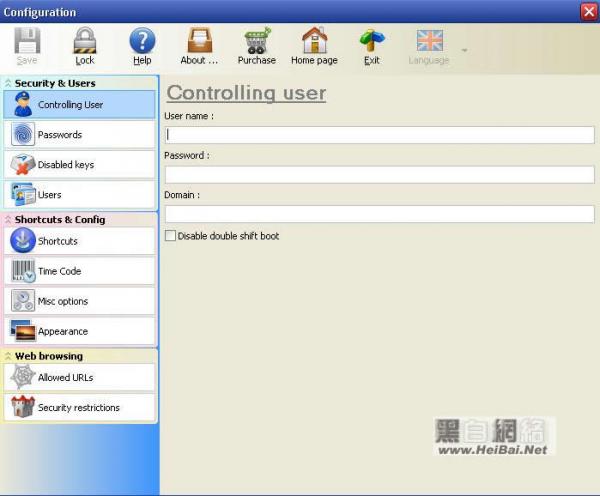Select Passwords fingerprint item in sidebar
This screenshot has width=600, height=496.
[x=80, y=135]
